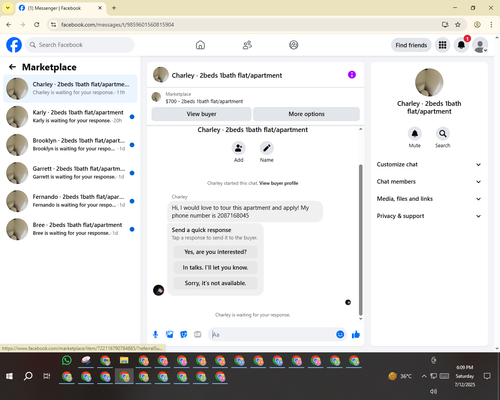Open File Explorer from taskbar
Screen dimensions: 500x400
tap(124, 360)
